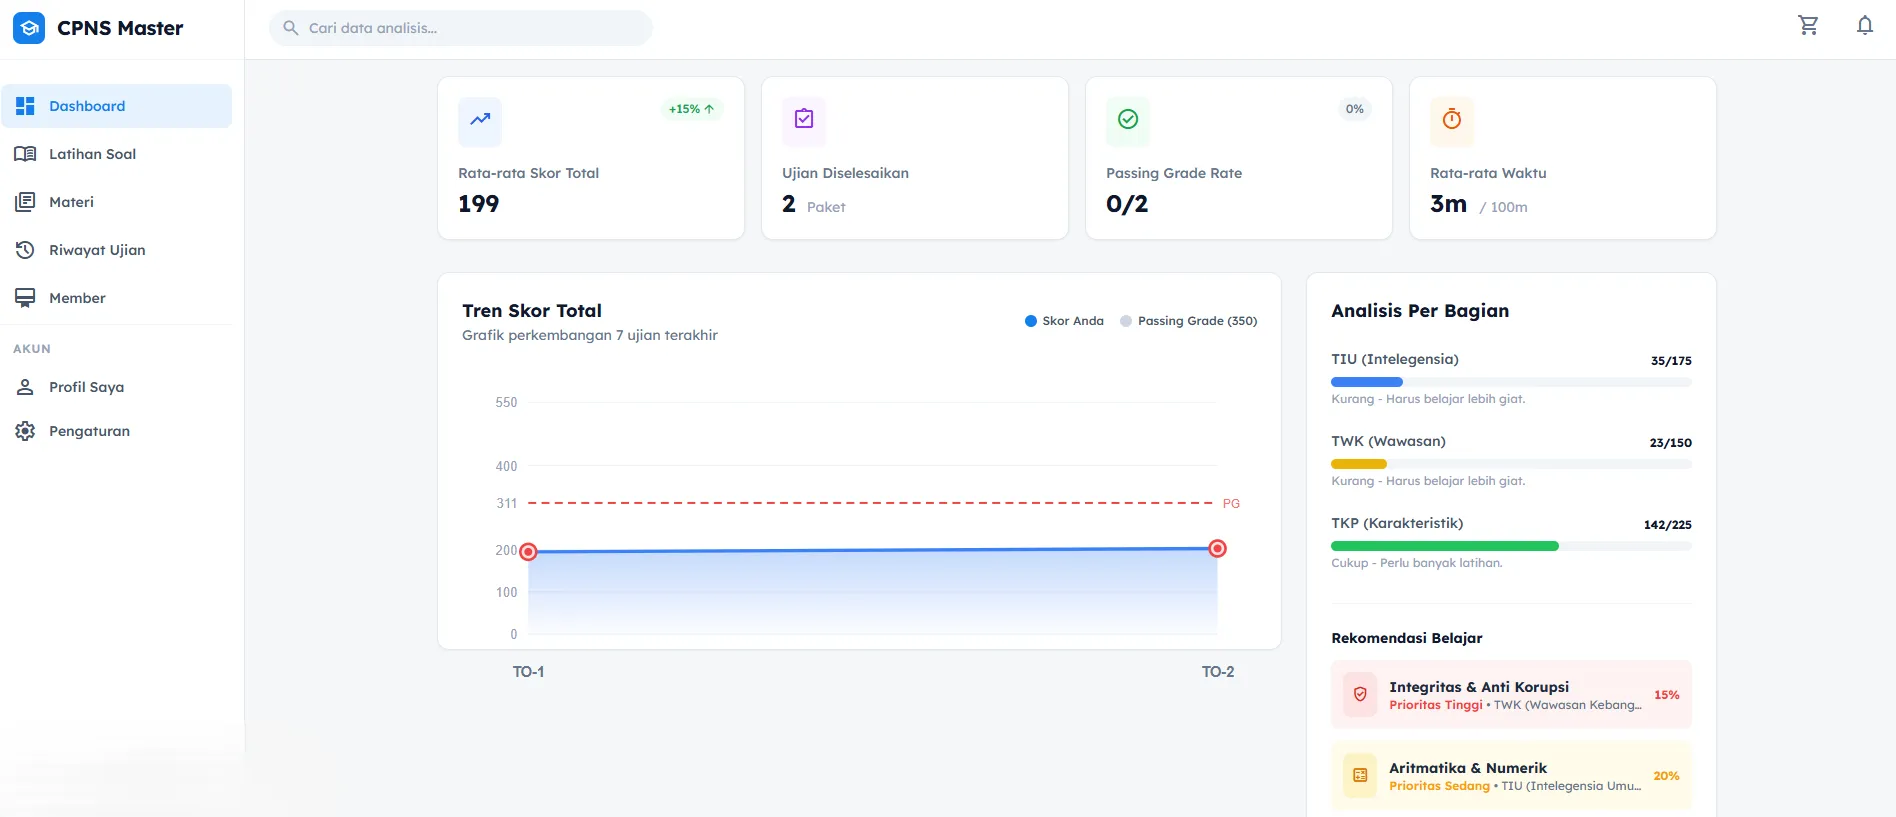Click the icon beside Aritmatika & Numerik
The image size is (1896, 817).
pos(1360,775)
